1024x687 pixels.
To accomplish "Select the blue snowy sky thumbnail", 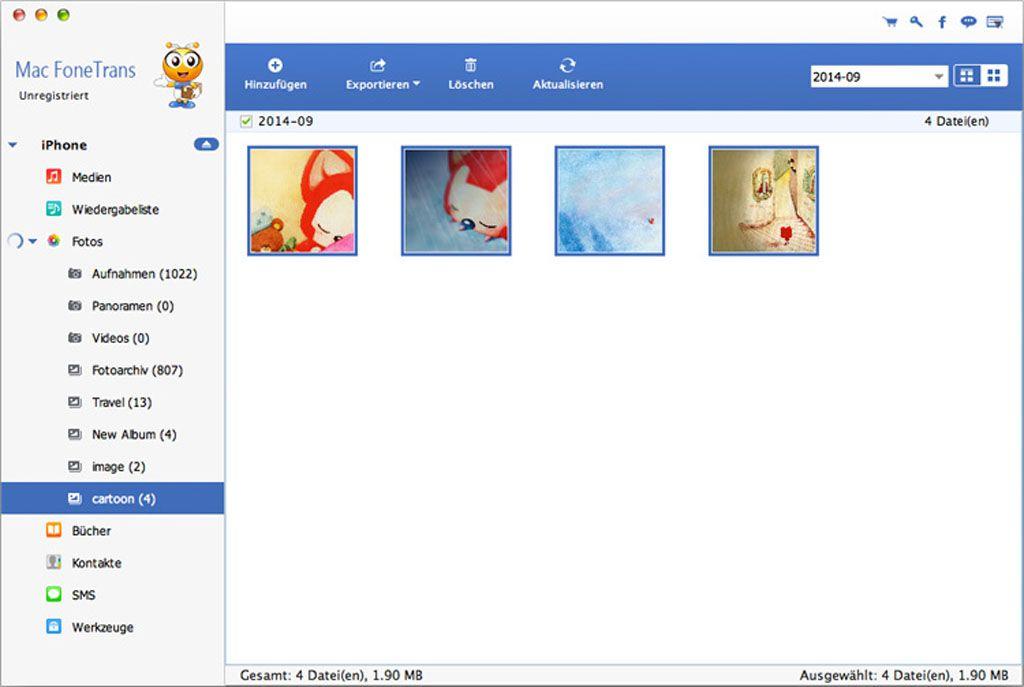I will tap(610, 200).
